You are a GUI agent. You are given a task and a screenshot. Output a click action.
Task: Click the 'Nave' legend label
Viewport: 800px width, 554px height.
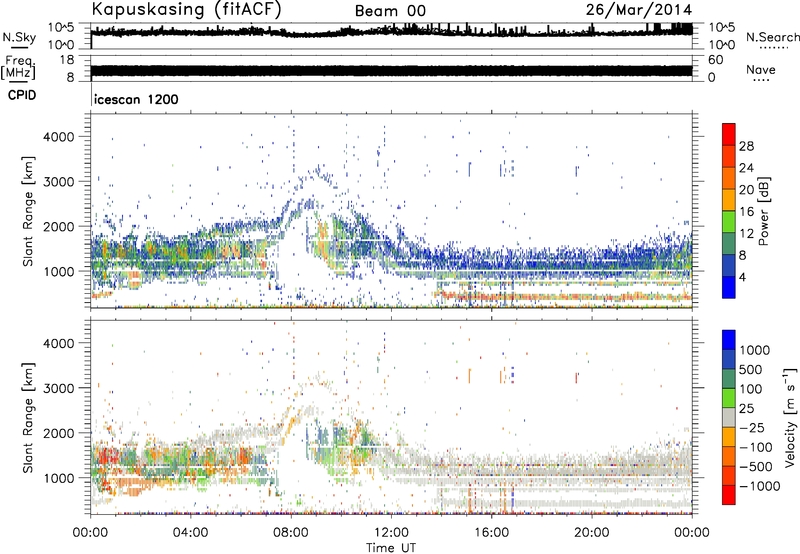pyautogui.click(x=761, y=69)
